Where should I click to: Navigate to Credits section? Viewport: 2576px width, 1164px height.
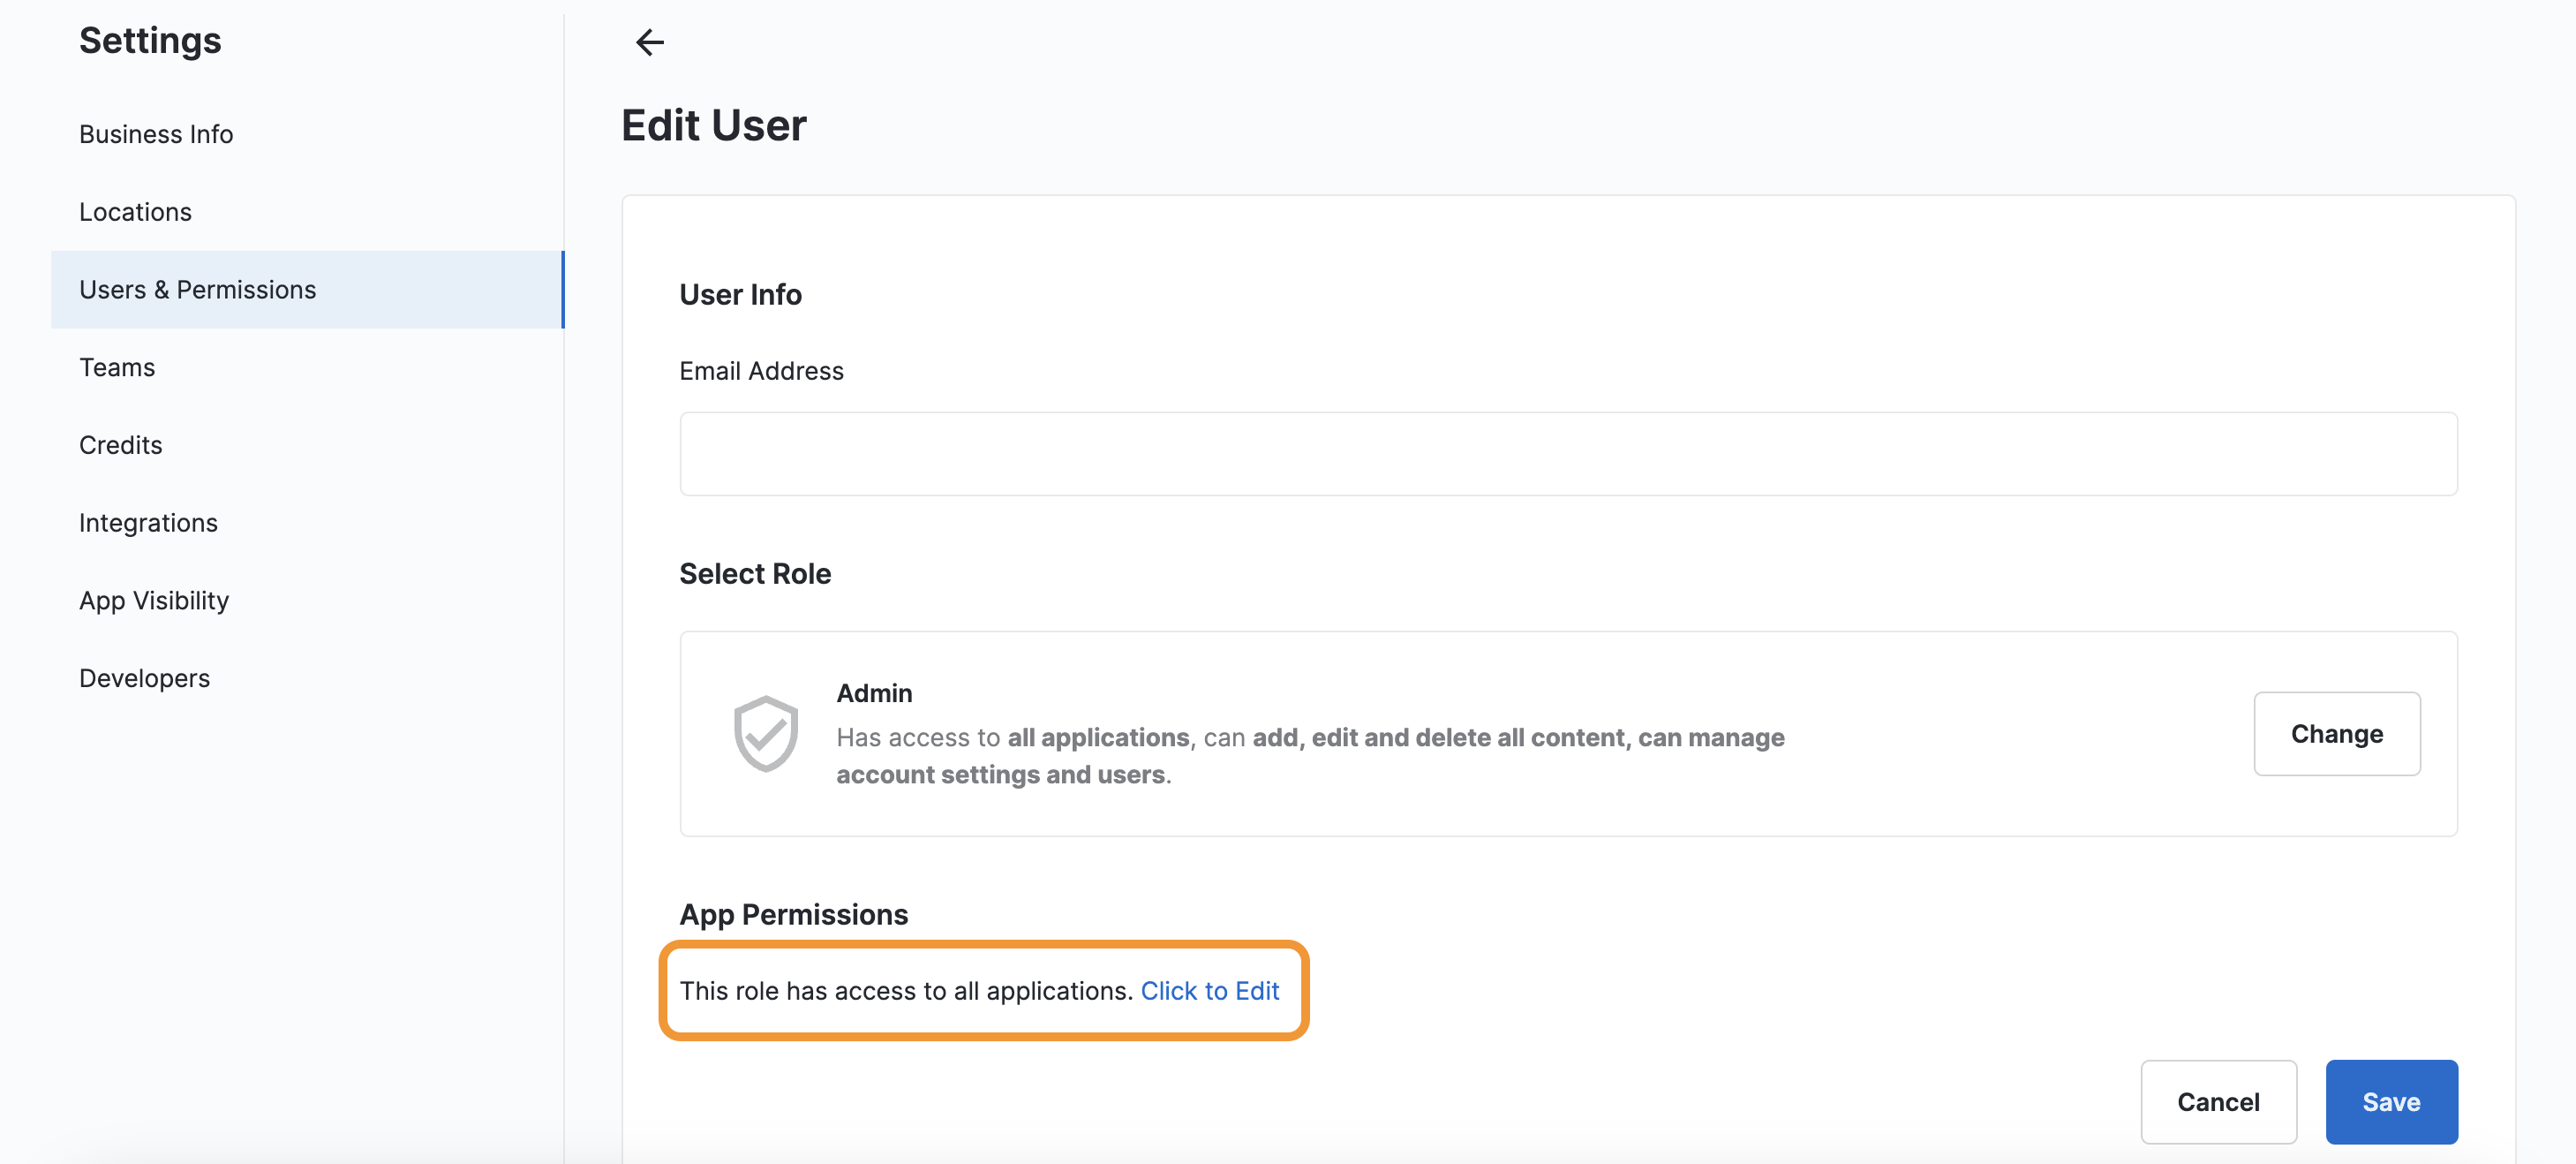click(120, 445)
